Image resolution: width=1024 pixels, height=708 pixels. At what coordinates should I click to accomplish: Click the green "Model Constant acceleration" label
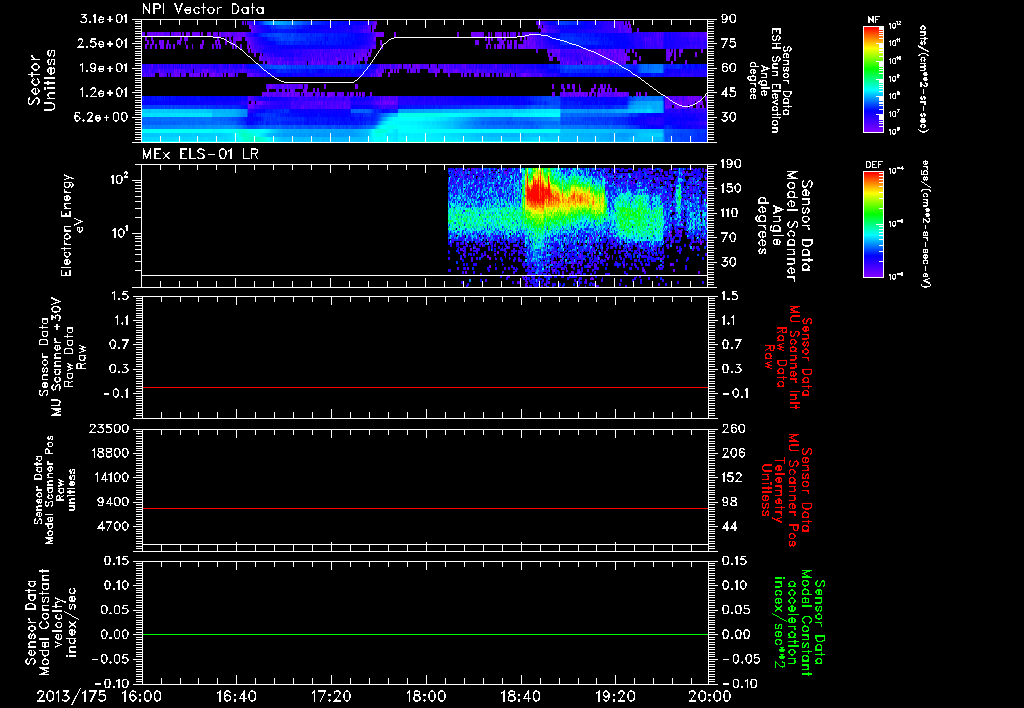798,623
